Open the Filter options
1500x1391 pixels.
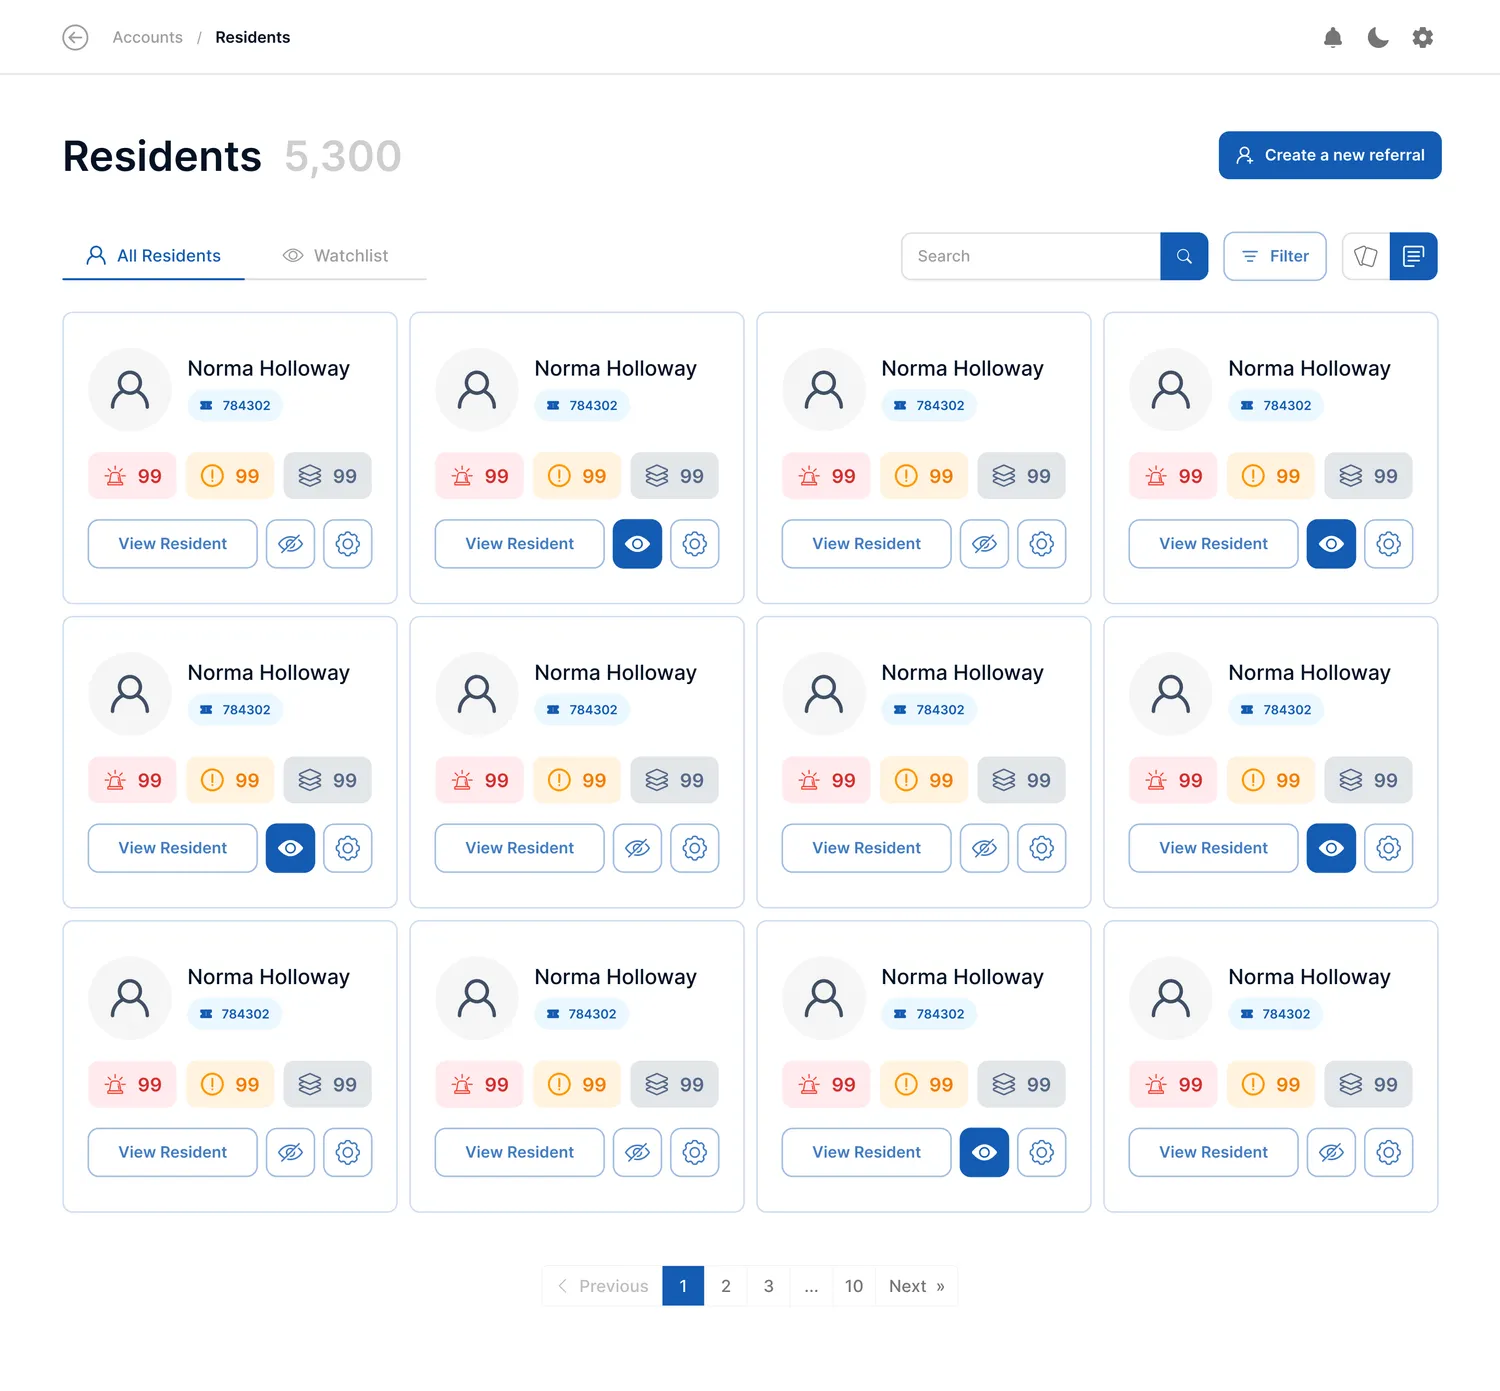click(1275, 256)
